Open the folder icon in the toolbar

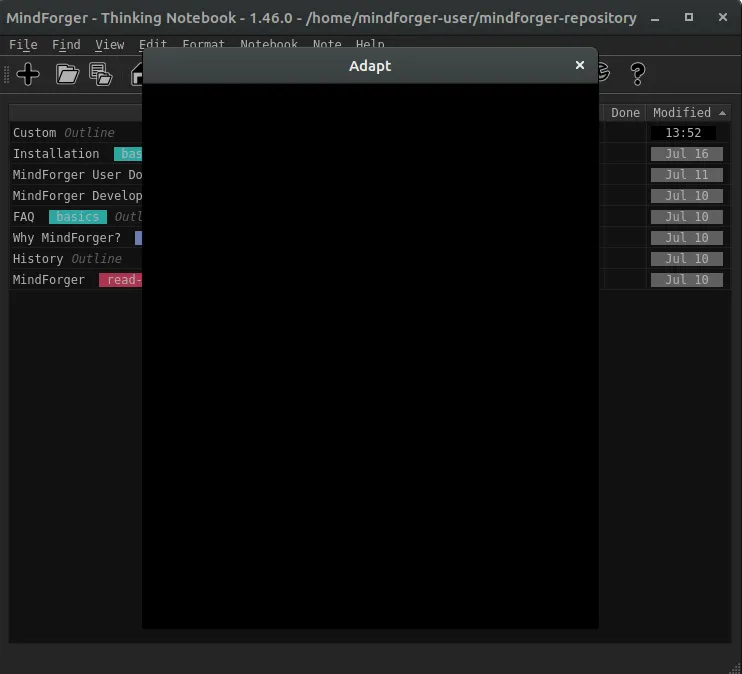pyautogui.click(x=67, y=74)
